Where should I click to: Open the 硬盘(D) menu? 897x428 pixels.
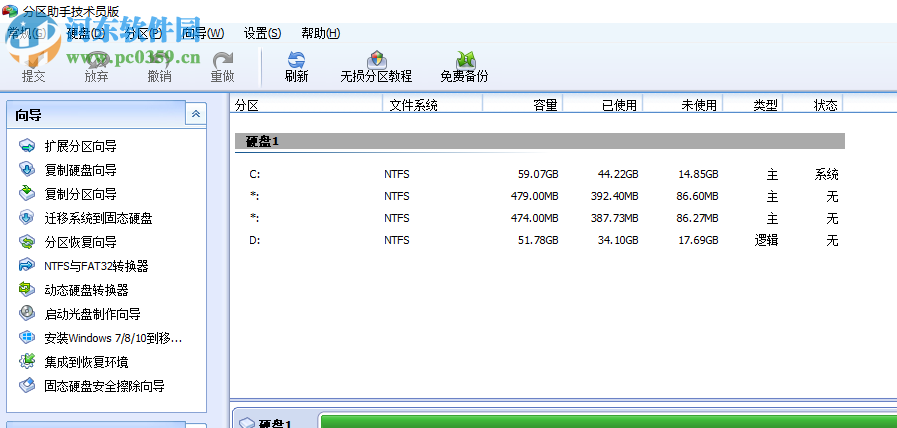86,33
